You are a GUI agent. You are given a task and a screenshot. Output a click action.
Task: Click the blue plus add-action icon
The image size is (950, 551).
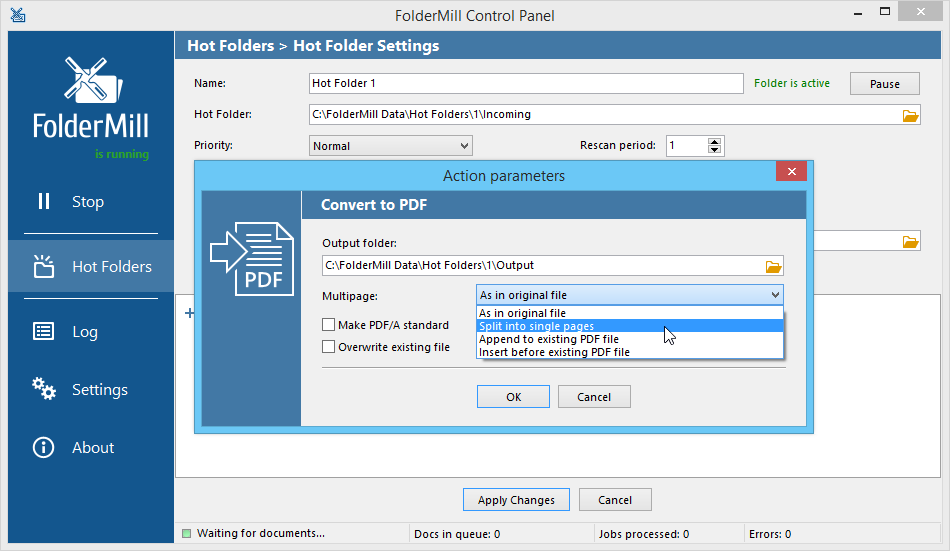pos(190,313)
